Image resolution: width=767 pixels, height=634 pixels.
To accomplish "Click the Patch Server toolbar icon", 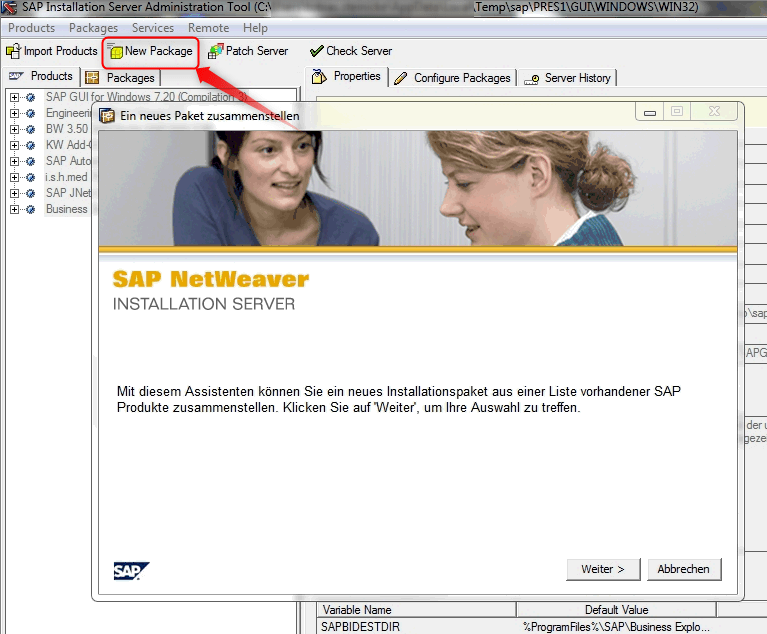I will point(215,51).
